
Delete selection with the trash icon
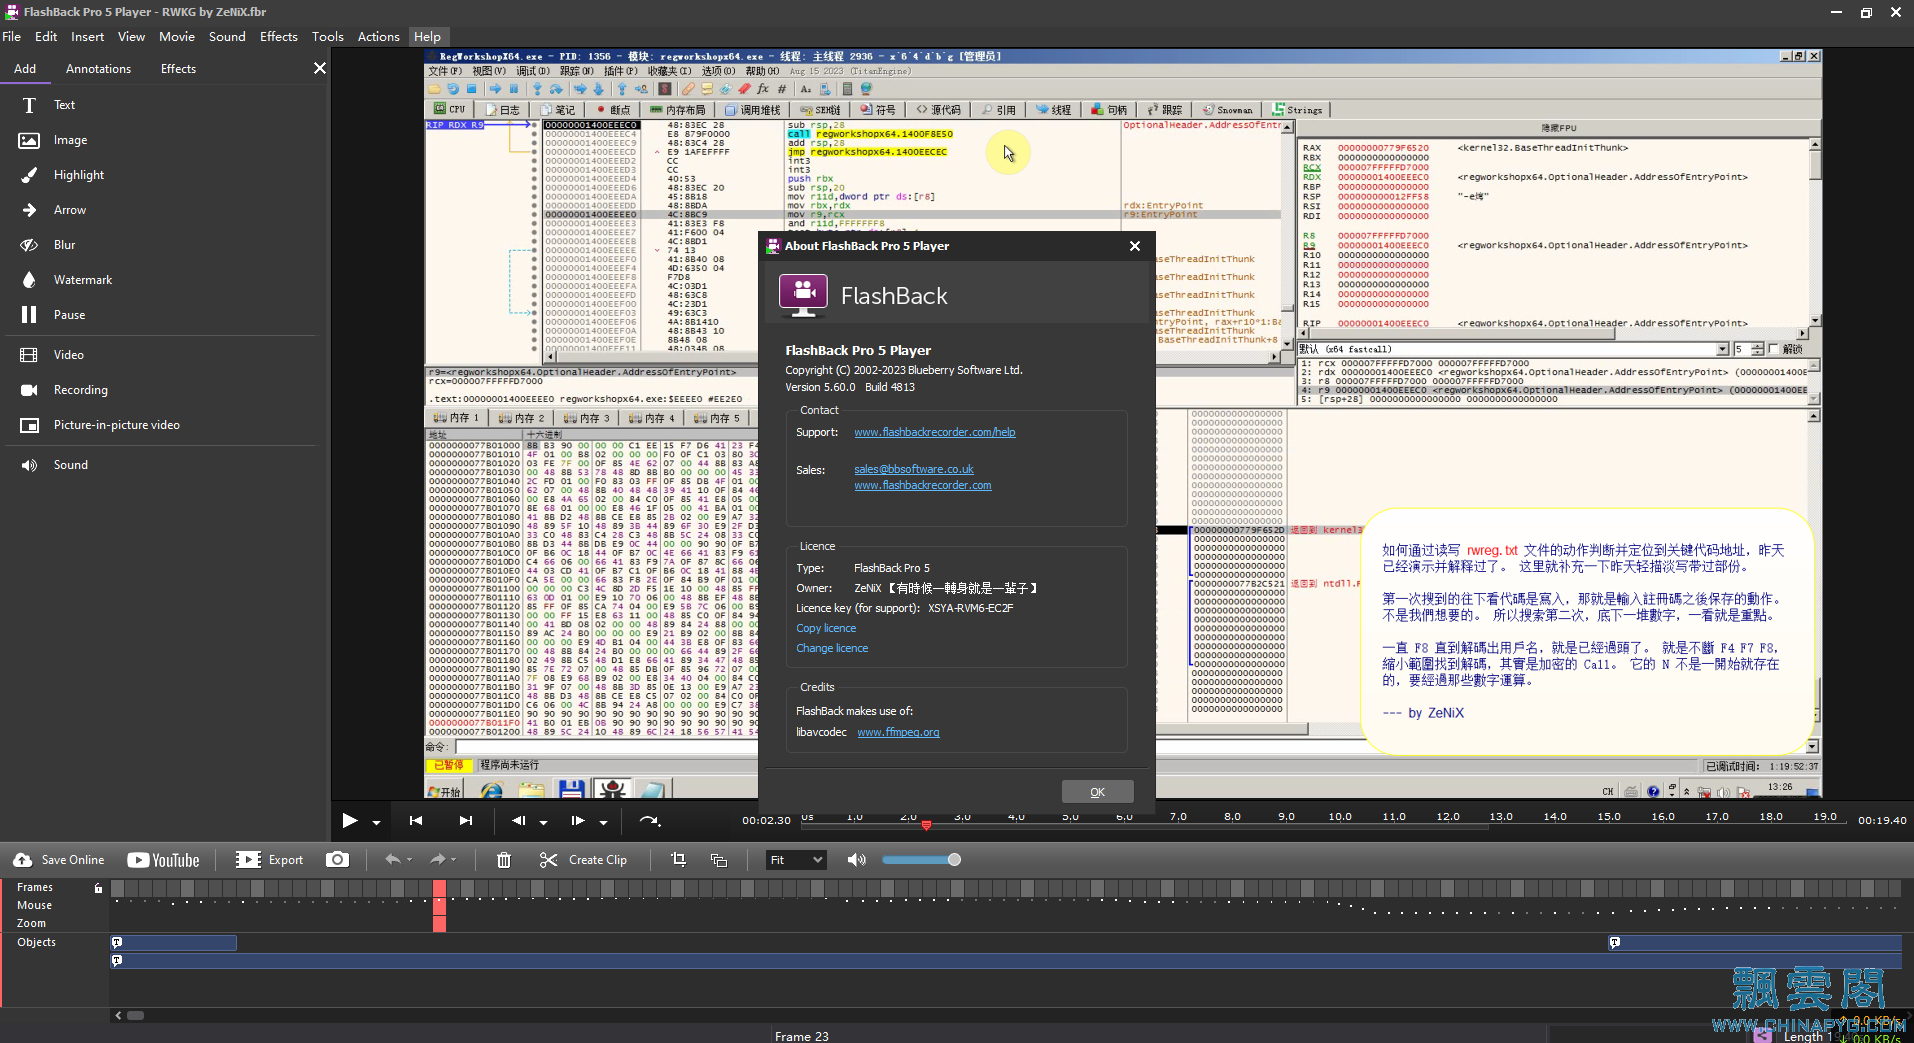click(x=504, y=860)
